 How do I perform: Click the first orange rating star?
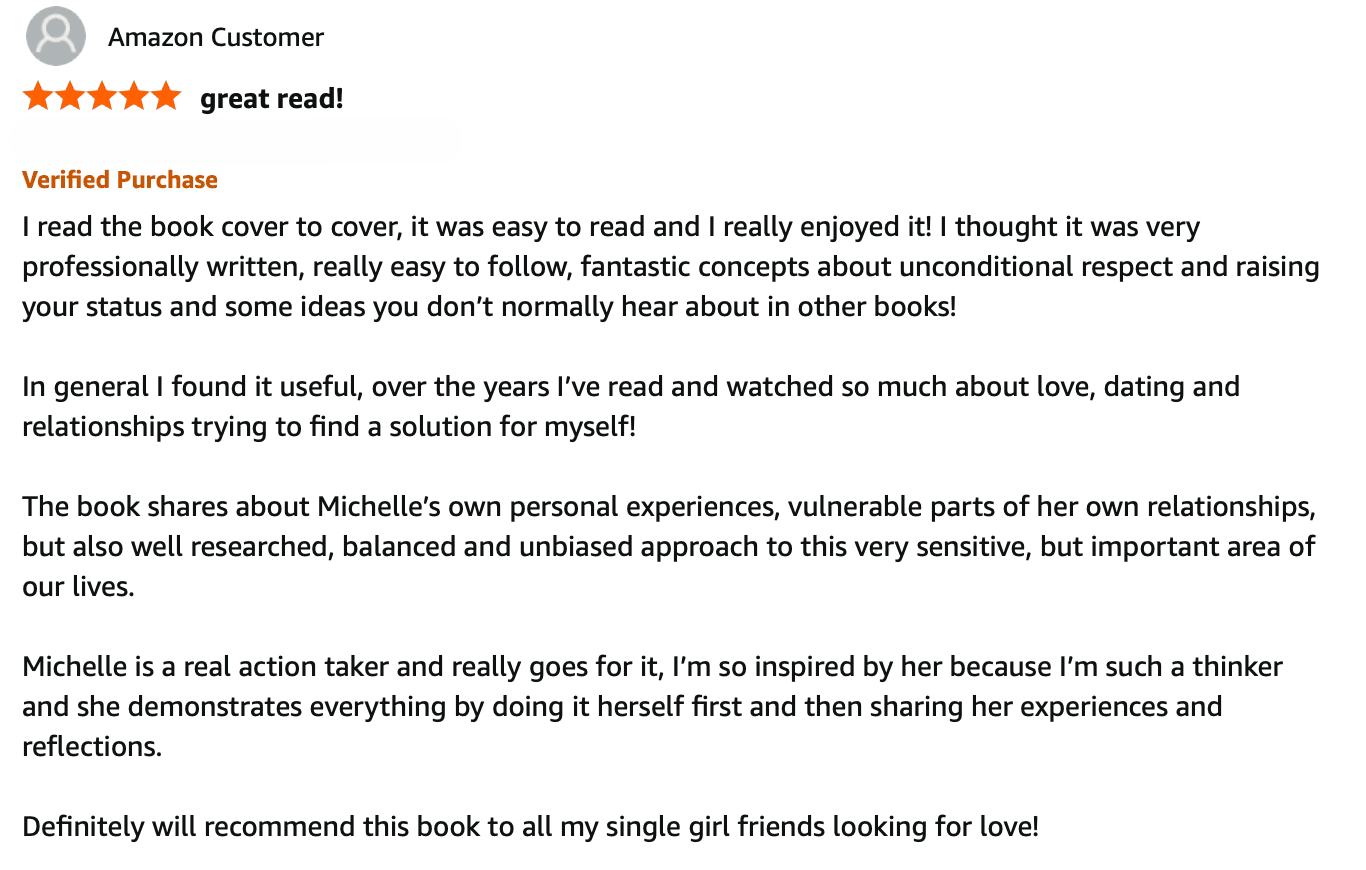click(x=39, y=97)
